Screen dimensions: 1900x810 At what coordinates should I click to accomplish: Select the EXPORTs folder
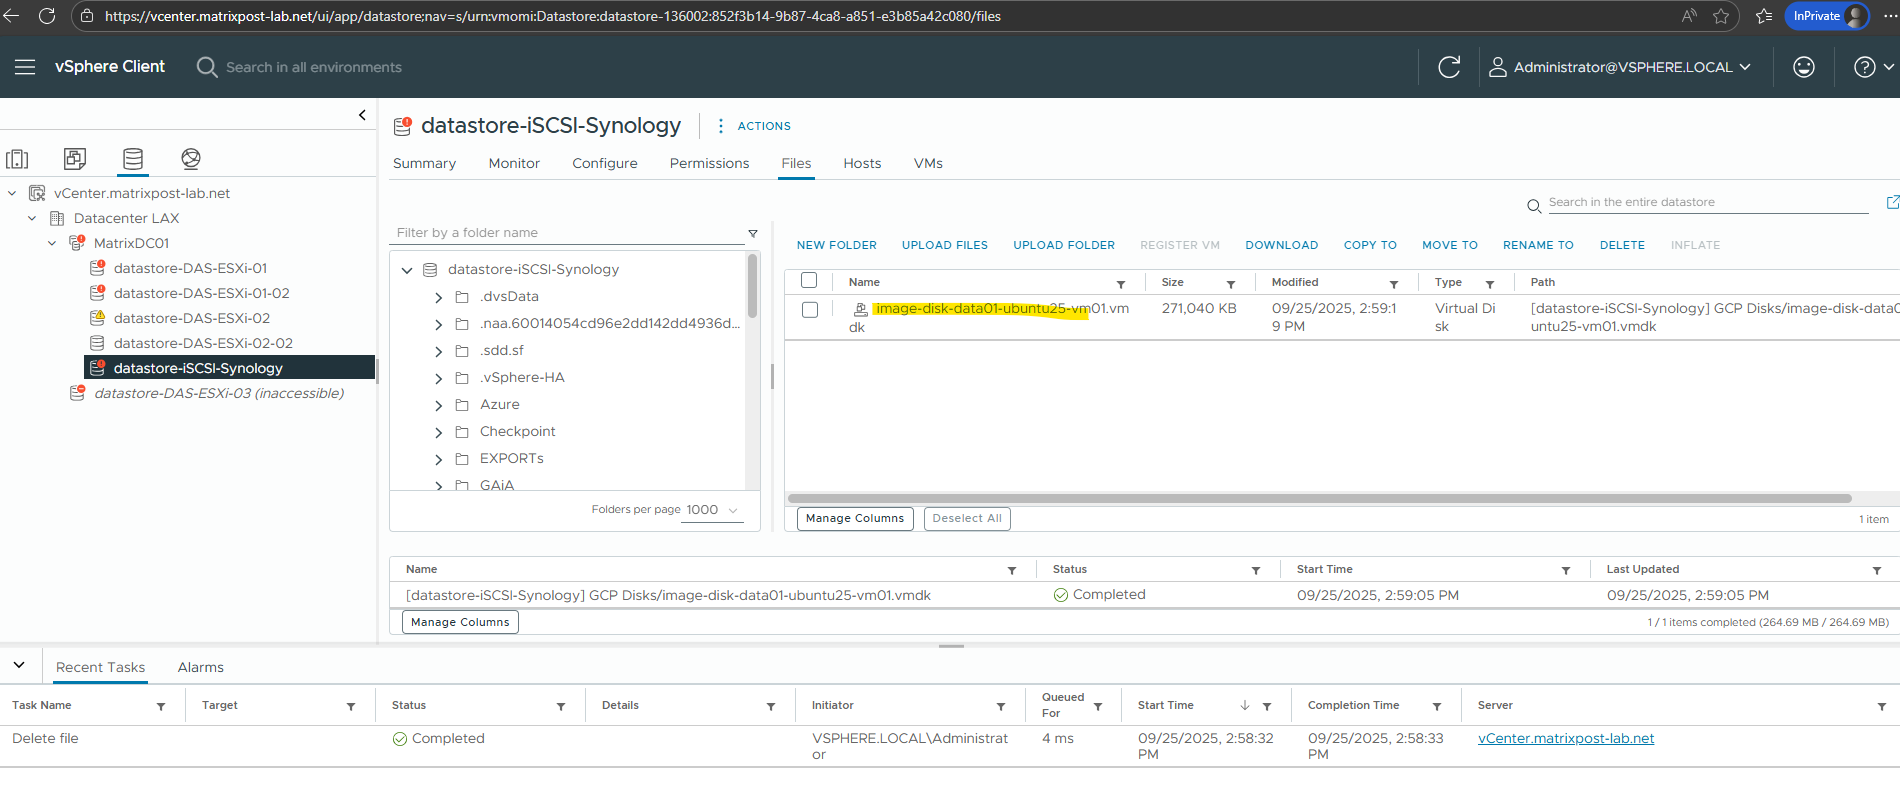(512, 459)
